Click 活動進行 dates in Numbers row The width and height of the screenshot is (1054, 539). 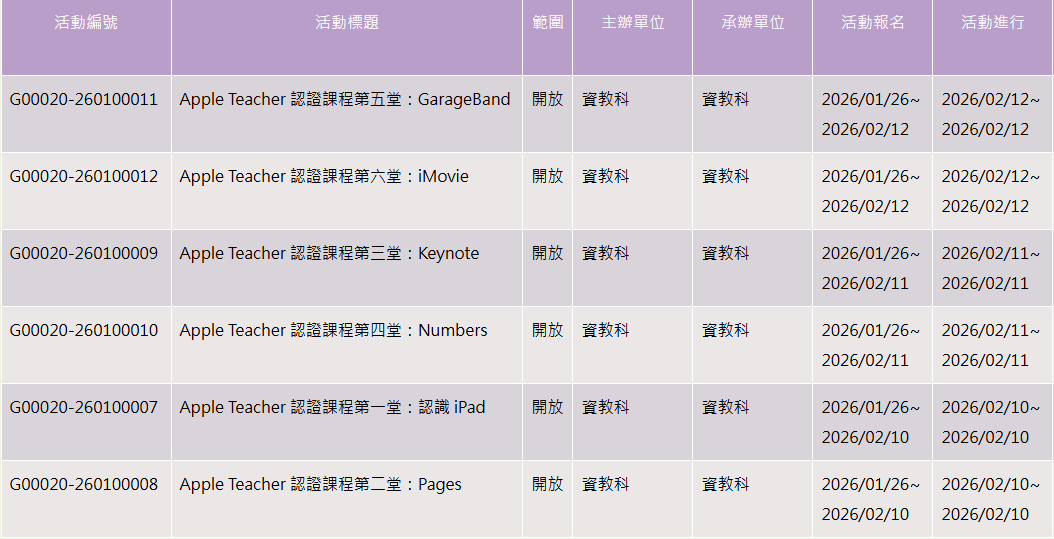tap(991, 345)
